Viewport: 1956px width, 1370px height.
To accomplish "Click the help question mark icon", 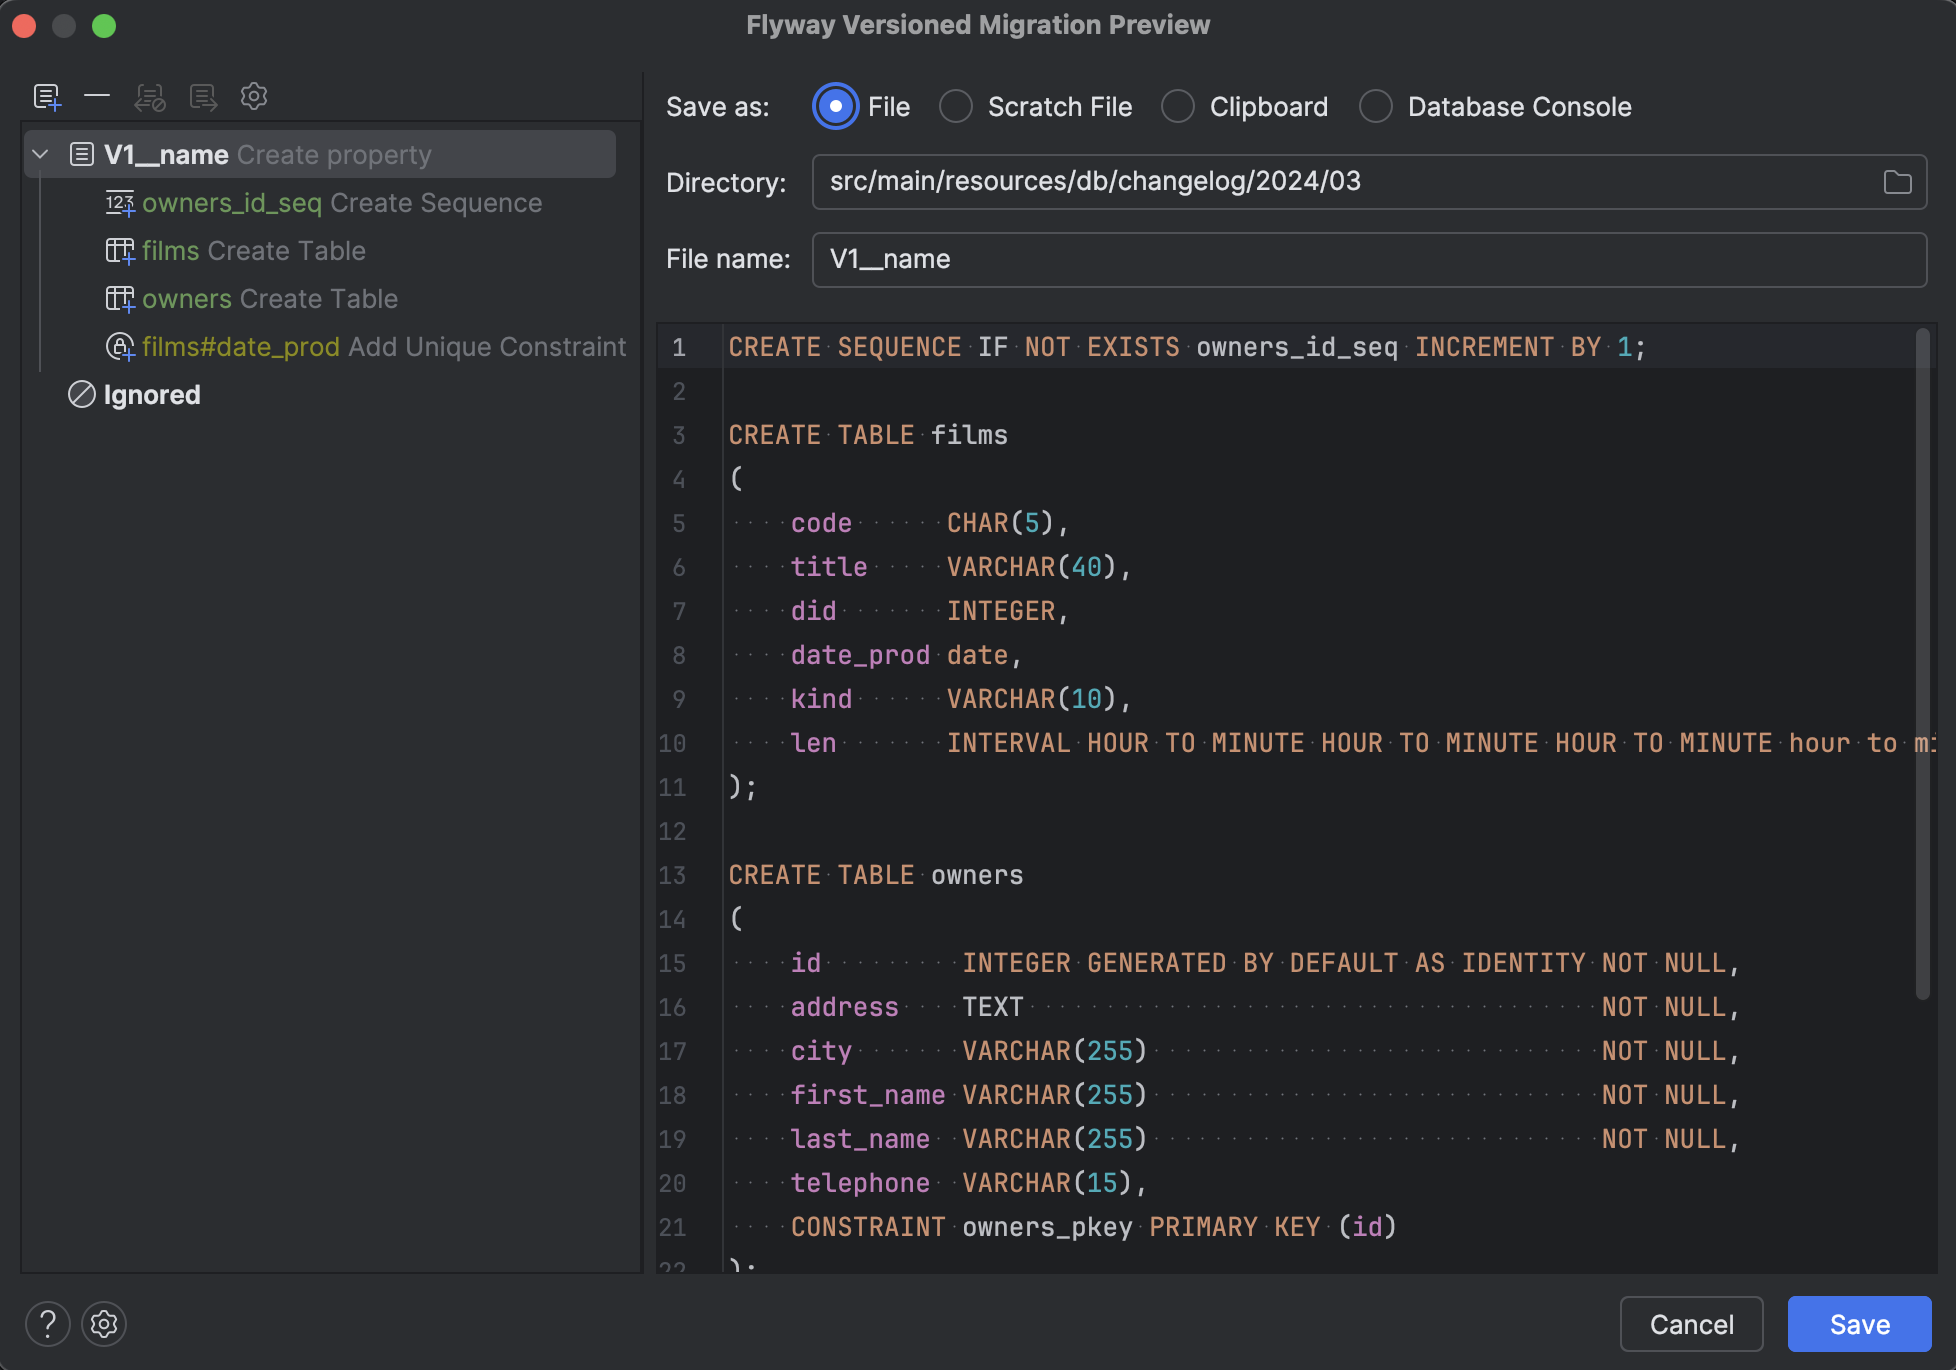I will click(47, 1324).
